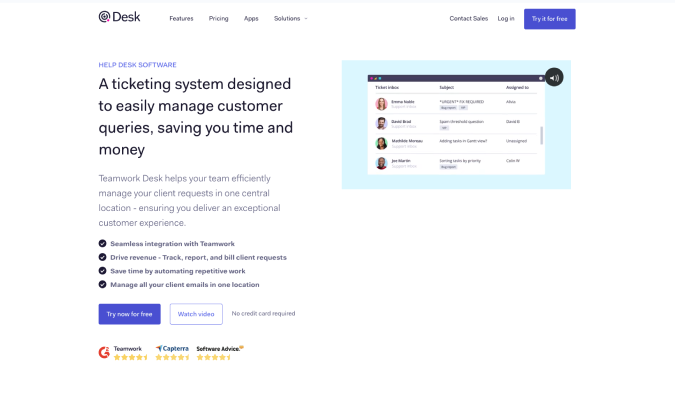The image size is (675, 394).
Task: Open the Software Advice rating badge
Action: (220, 353)
